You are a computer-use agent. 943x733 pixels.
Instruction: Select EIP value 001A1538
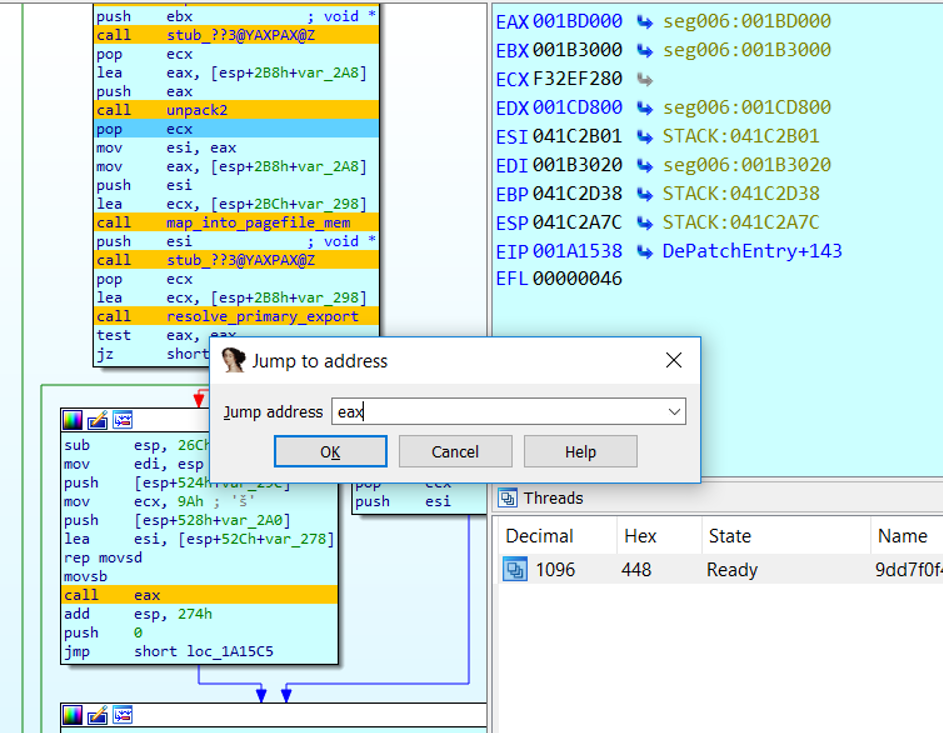[577, 251]
